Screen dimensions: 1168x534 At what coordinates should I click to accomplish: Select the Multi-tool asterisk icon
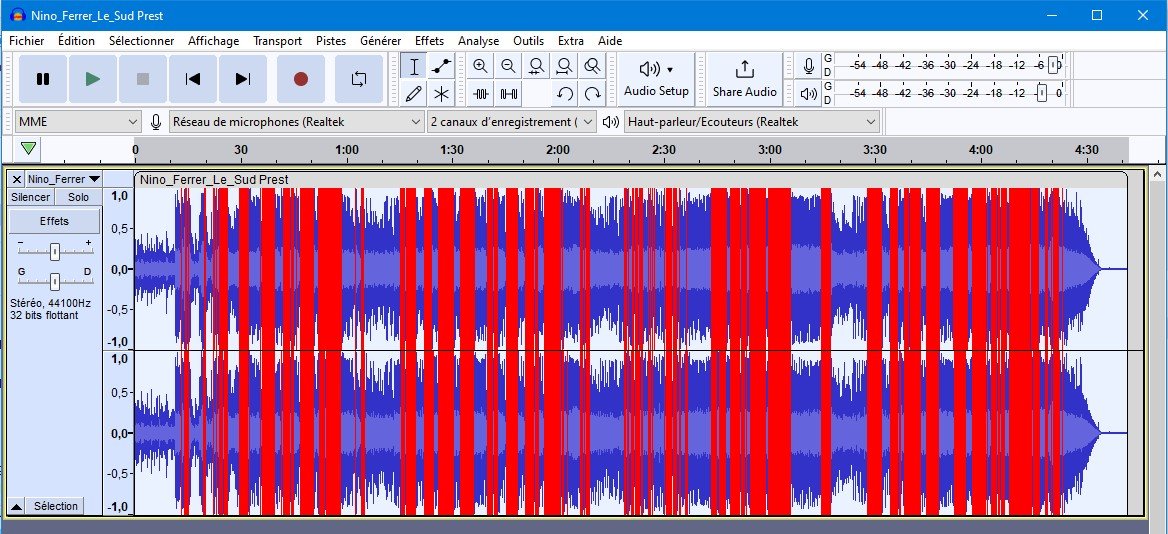click(442, 94)
